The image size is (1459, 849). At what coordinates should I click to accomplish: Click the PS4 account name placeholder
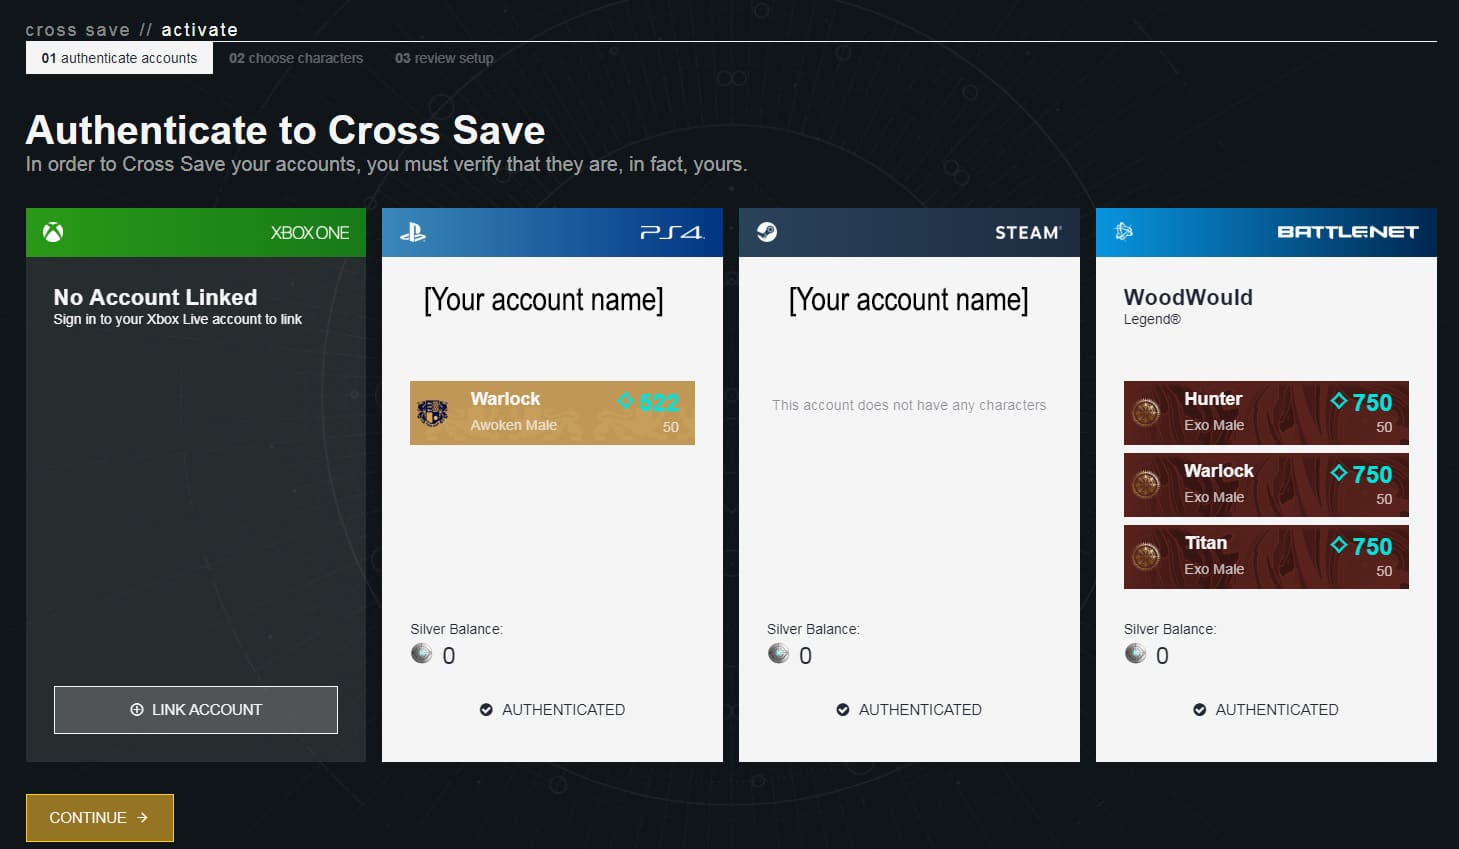click(544, 299)
